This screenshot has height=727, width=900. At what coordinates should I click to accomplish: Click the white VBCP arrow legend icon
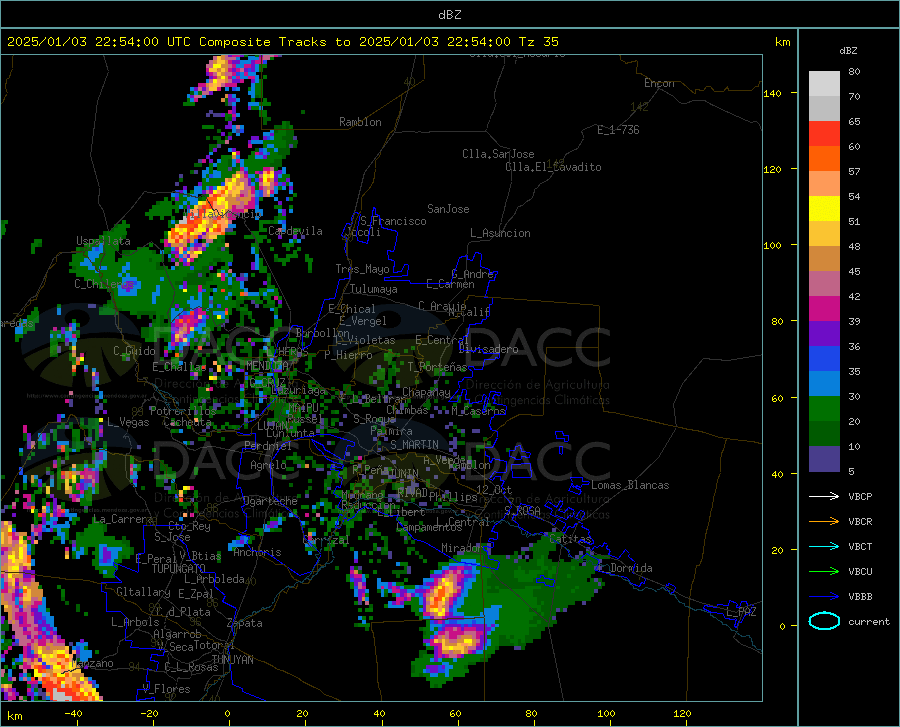(824, 496)
